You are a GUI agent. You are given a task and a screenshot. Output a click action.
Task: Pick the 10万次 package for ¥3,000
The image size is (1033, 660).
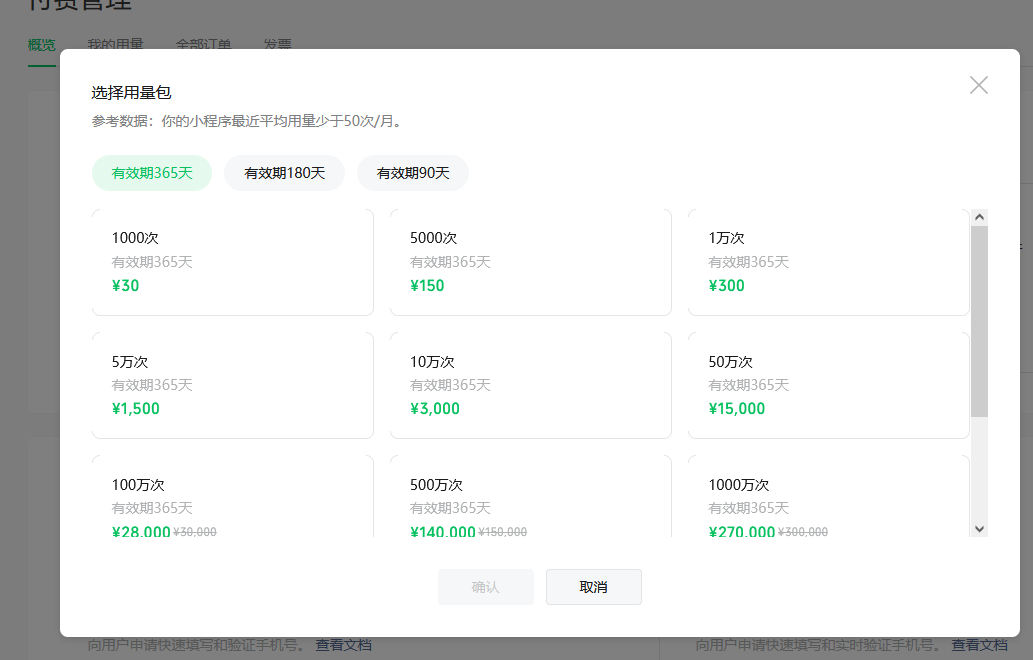(x=530, y=384)
